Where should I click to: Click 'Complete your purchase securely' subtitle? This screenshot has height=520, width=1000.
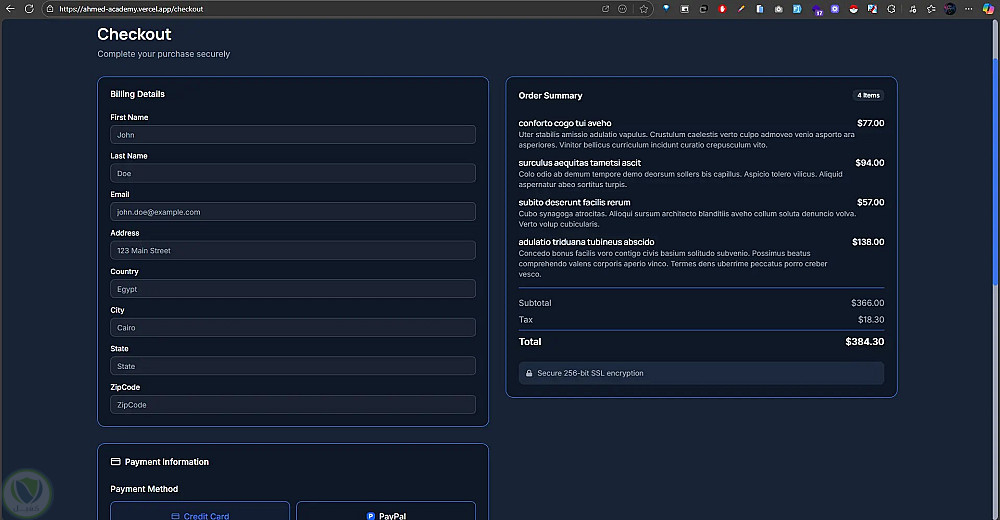coord(163,54)
